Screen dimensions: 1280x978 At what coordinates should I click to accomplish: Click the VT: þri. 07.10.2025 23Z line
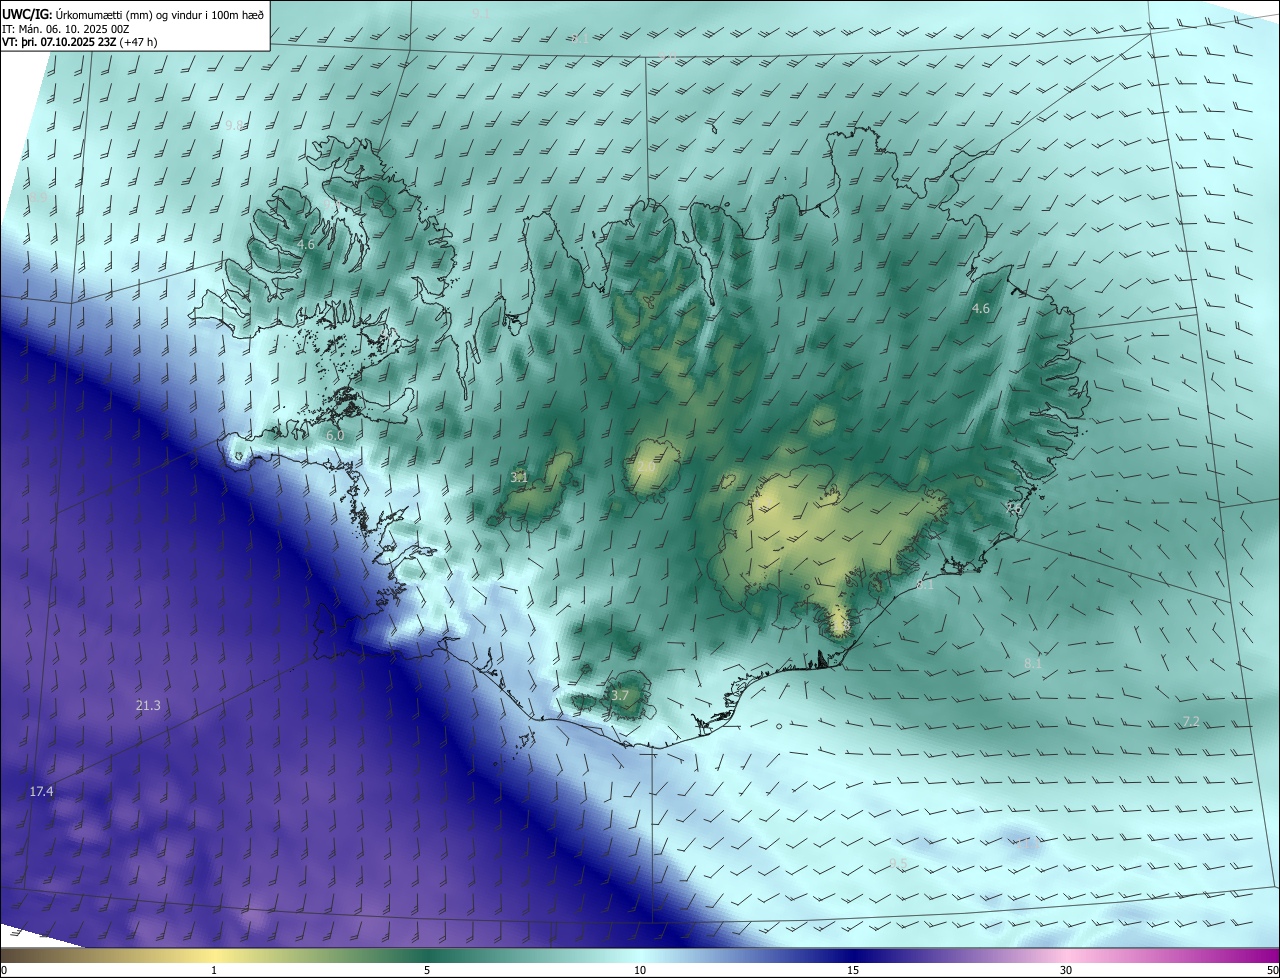59,42
